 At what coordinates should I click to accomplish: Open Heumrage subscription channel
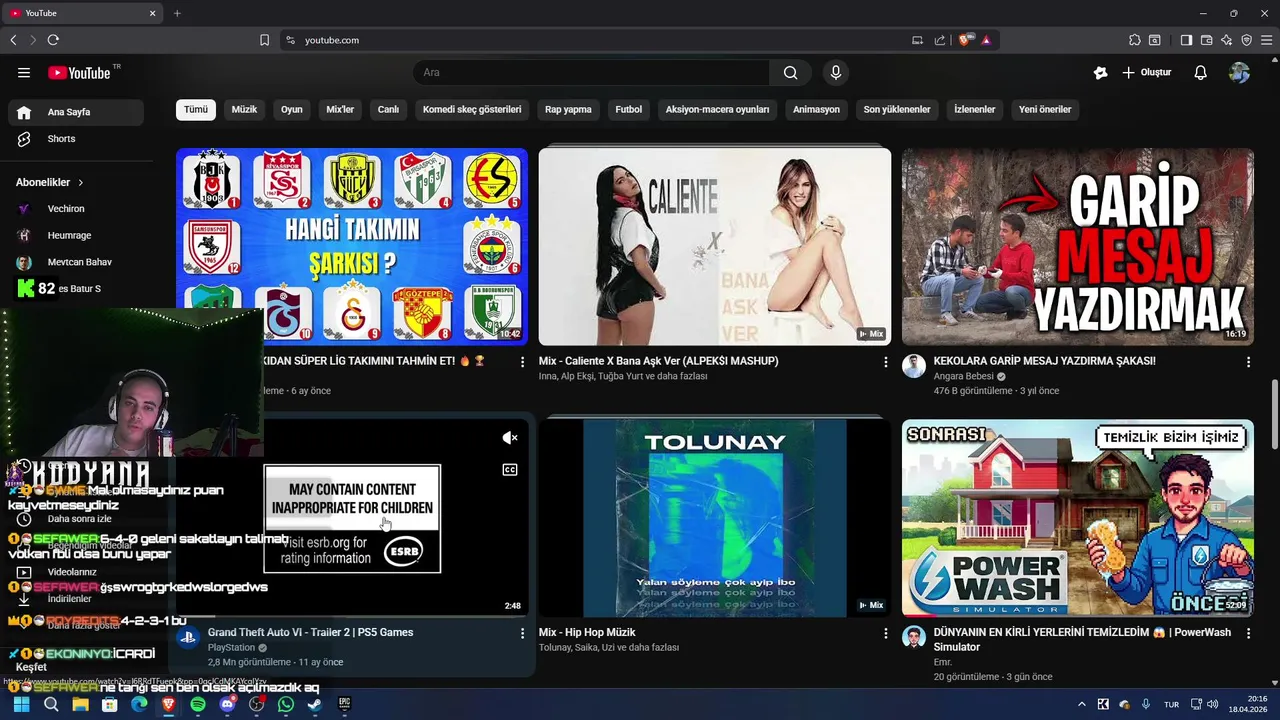(x=76, y=236)
